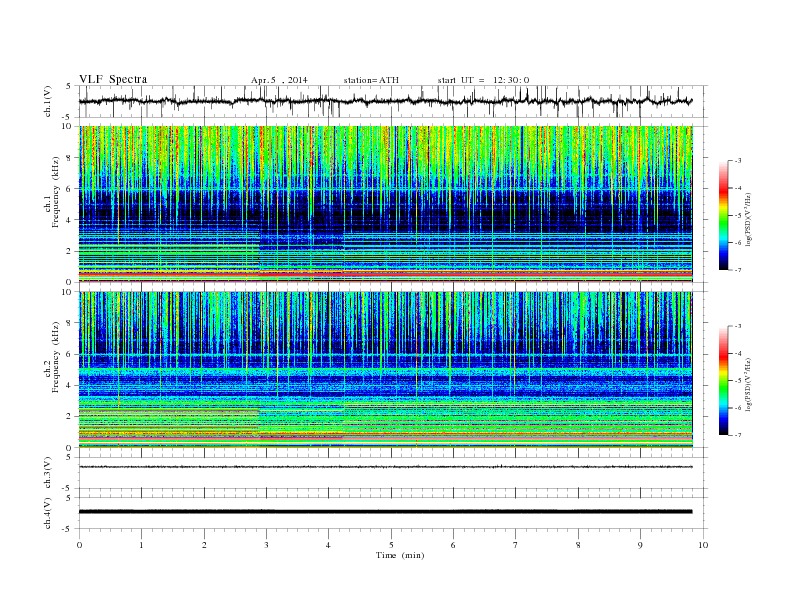Click the "-4" tick on ch.2 colorbar
Viewport: 792px width, 612px height.
[738, 353]
